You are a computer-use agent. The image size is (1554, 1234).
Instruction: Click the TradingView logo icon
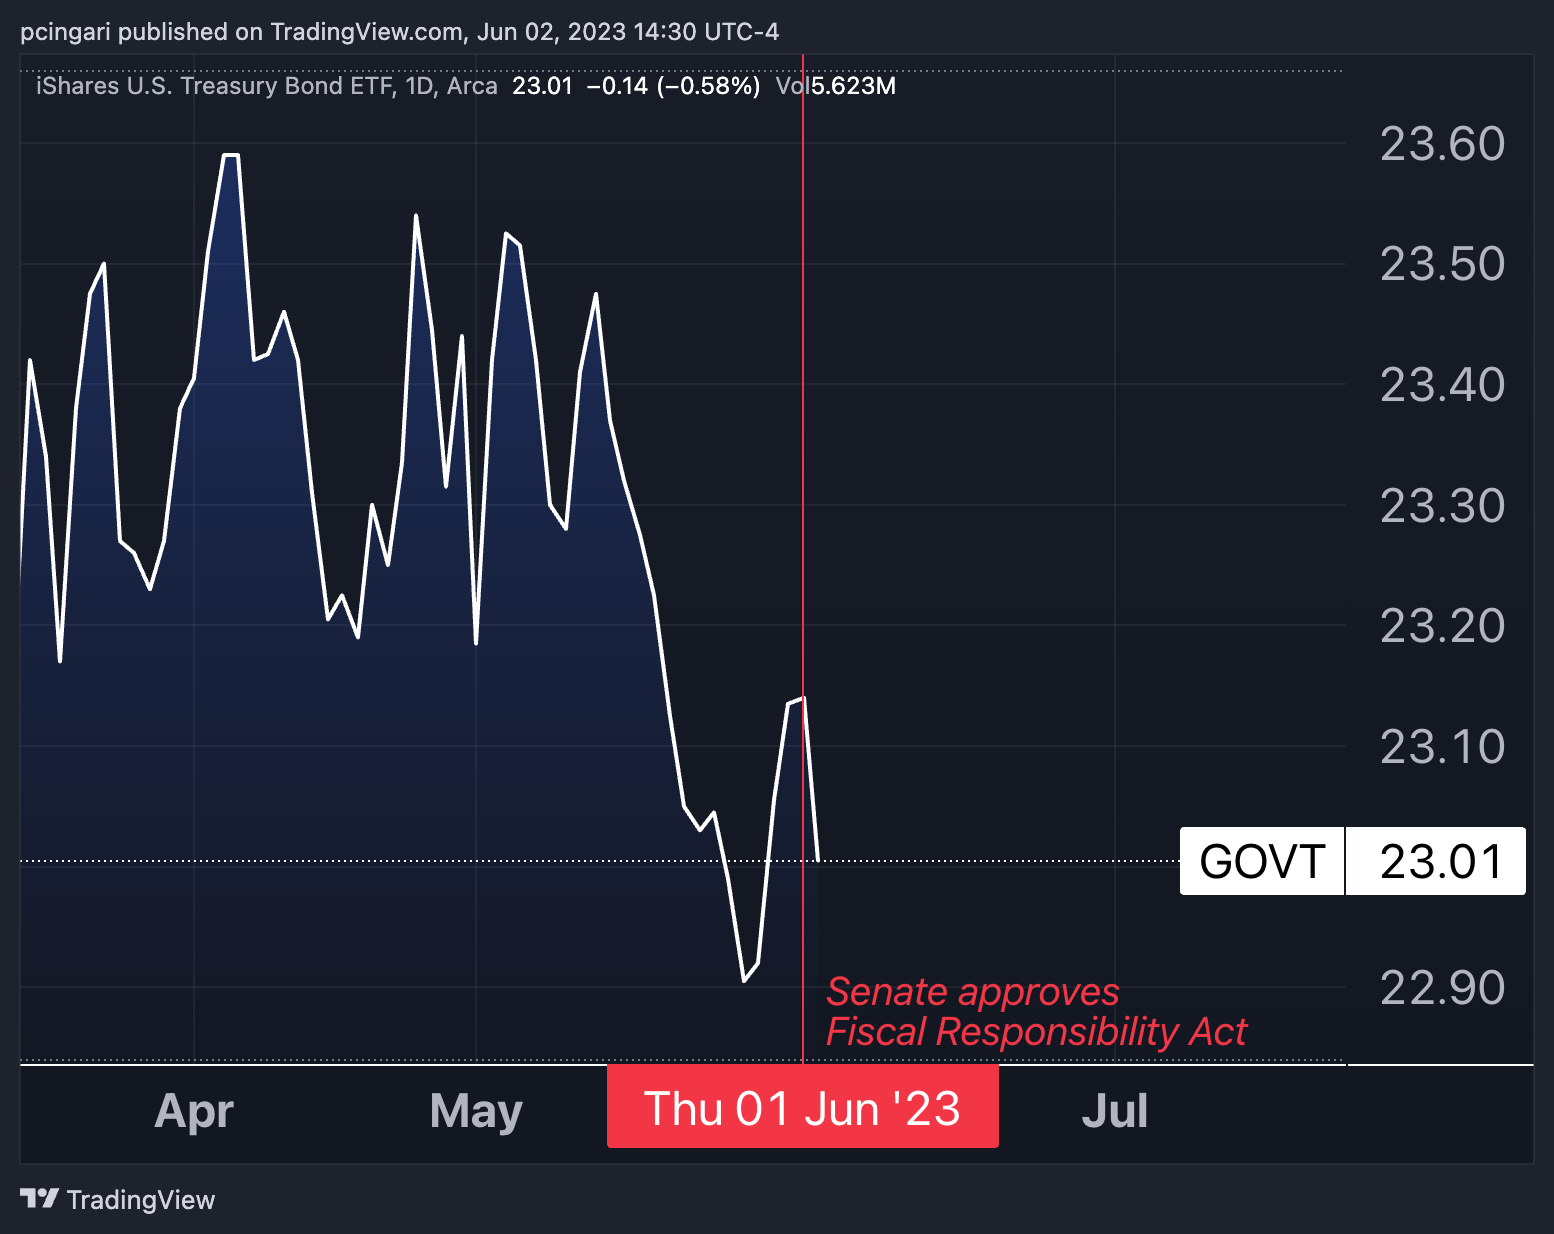(40, 1198)
